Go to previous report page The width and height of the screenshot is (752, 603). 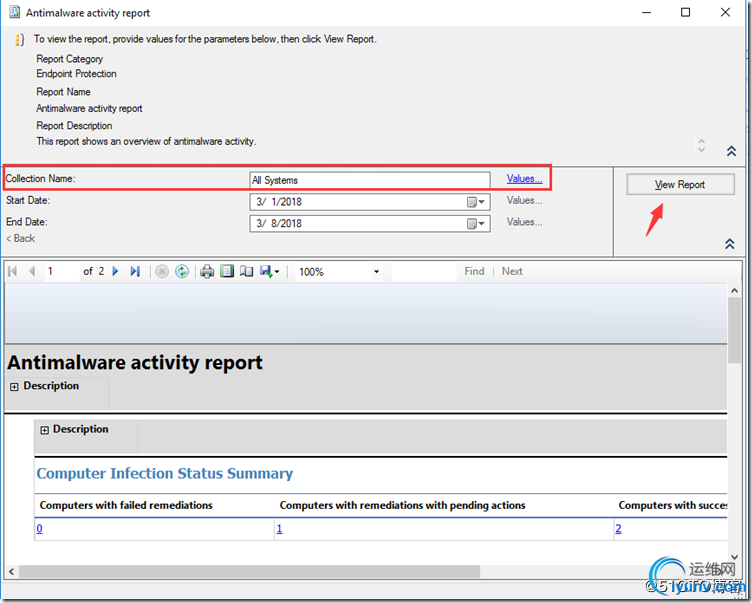pyautogui.click(x=32, y=272)
